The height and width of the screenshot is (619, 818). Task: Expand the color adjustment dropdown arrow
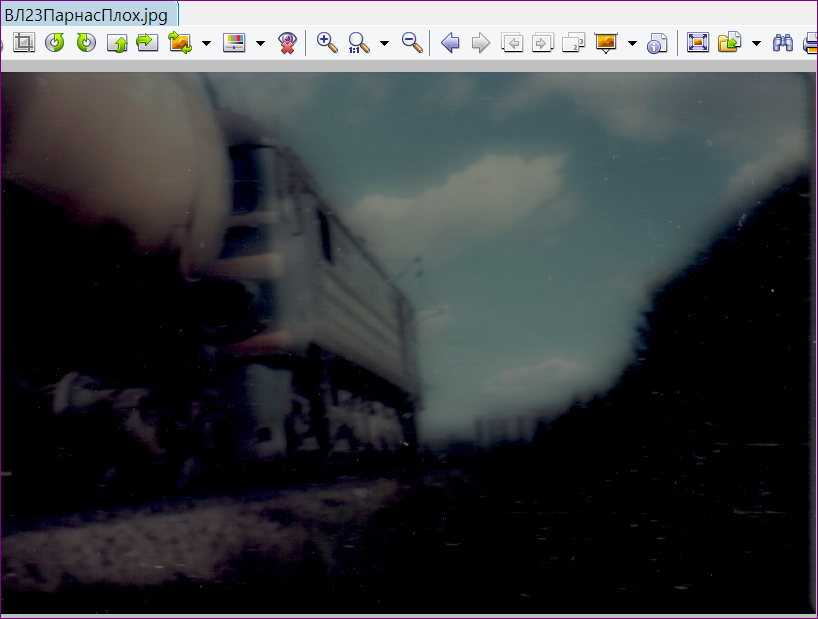260,43
